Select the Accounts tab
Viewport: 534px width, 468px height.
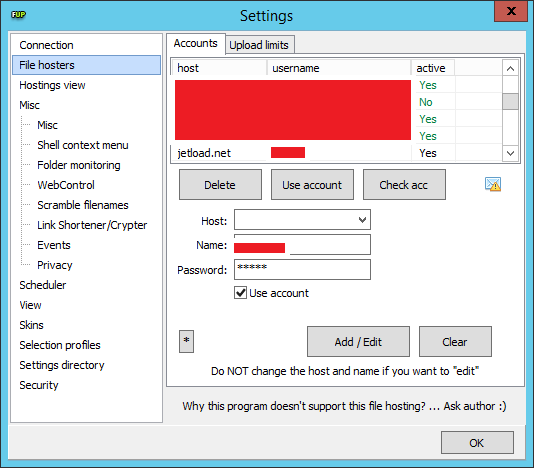[195, 43]
